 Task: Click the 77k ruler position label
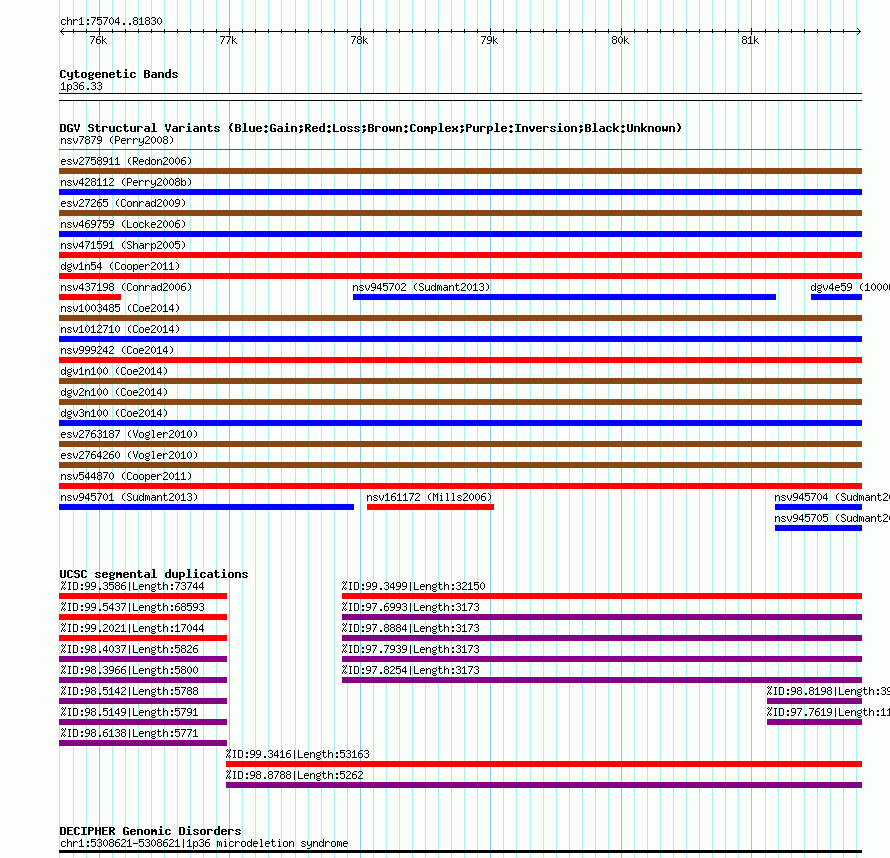tap(228, 40)
